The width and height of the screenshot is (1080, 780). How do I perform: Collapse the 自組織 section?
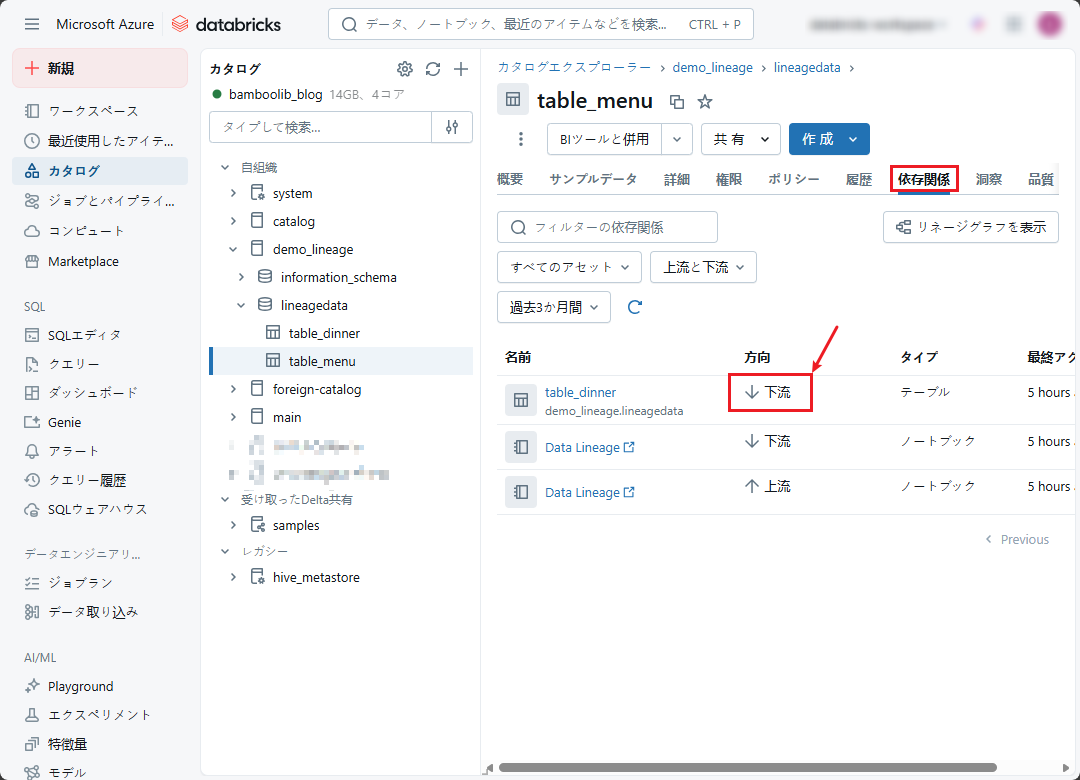(225, 167)
